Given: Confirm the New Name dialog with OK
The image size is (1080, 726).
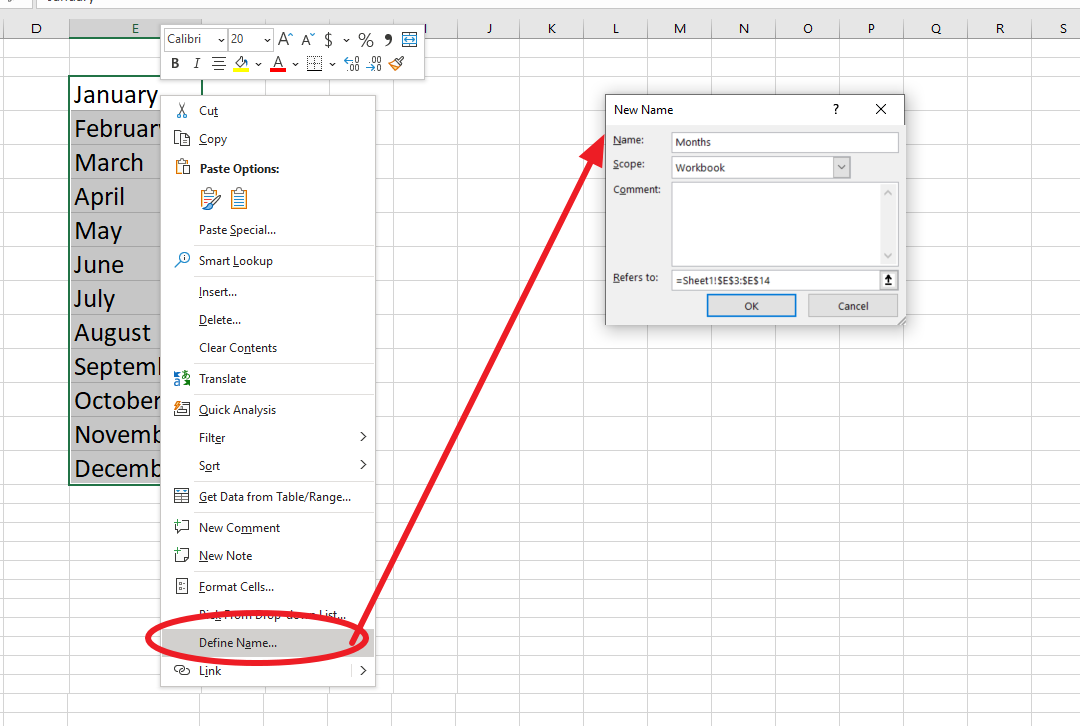Looking at the screenshot, I should 751,306.
